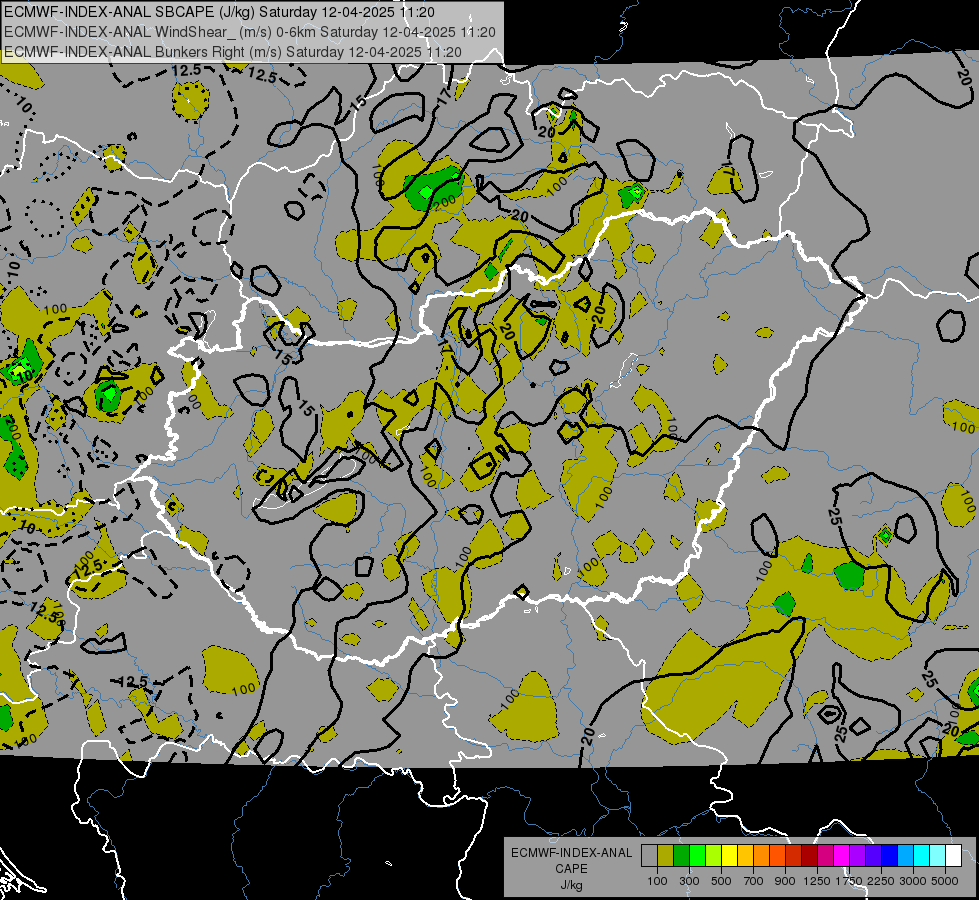Pick the pink-magenta swatch after 1250
Image resolution: width=979 pixels, height=900 pixels.
point(825,856)
